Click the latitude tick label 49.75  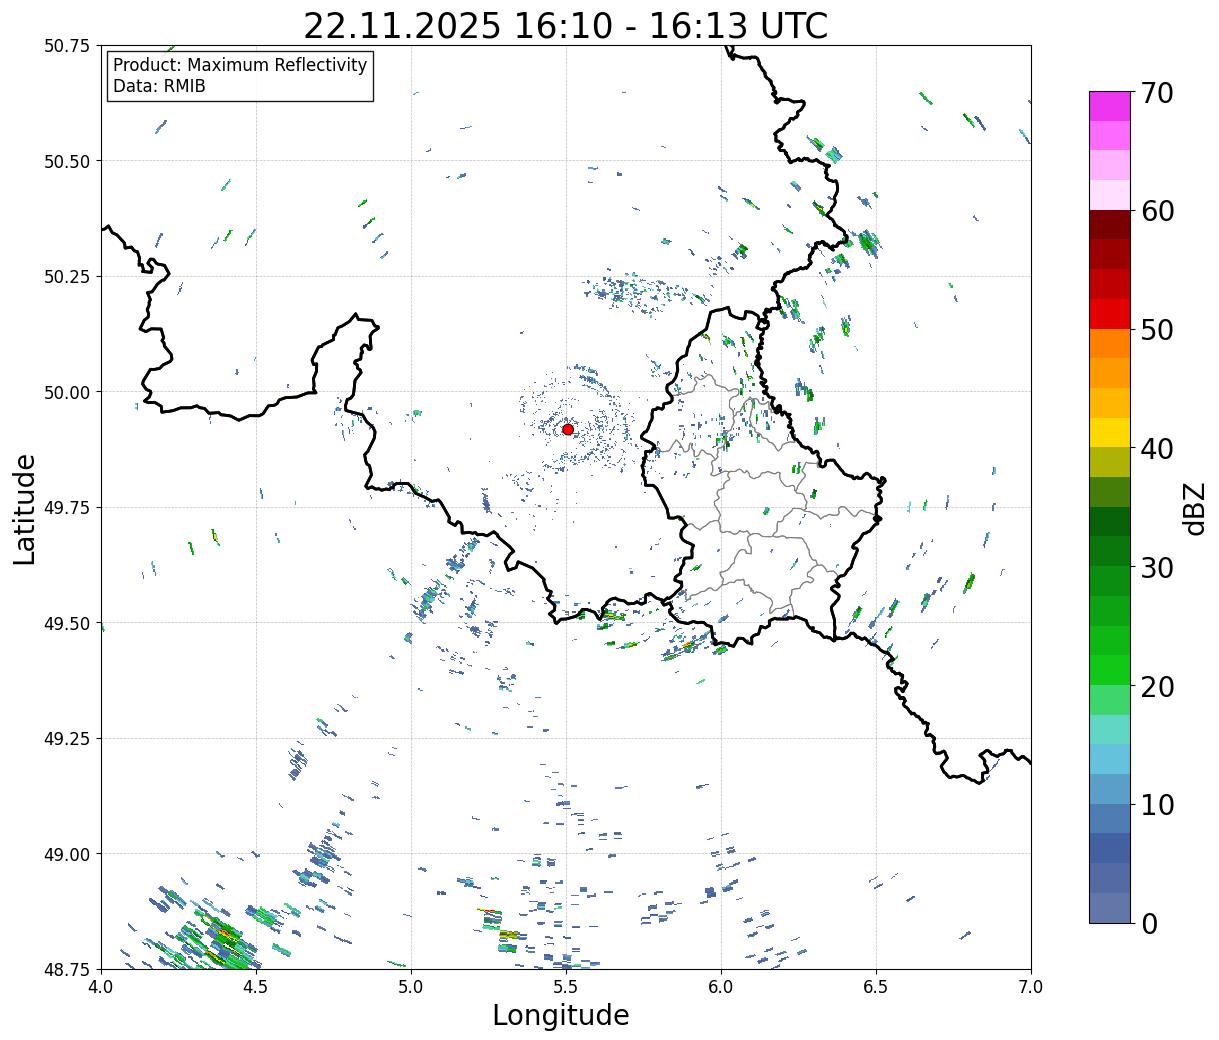67,508
